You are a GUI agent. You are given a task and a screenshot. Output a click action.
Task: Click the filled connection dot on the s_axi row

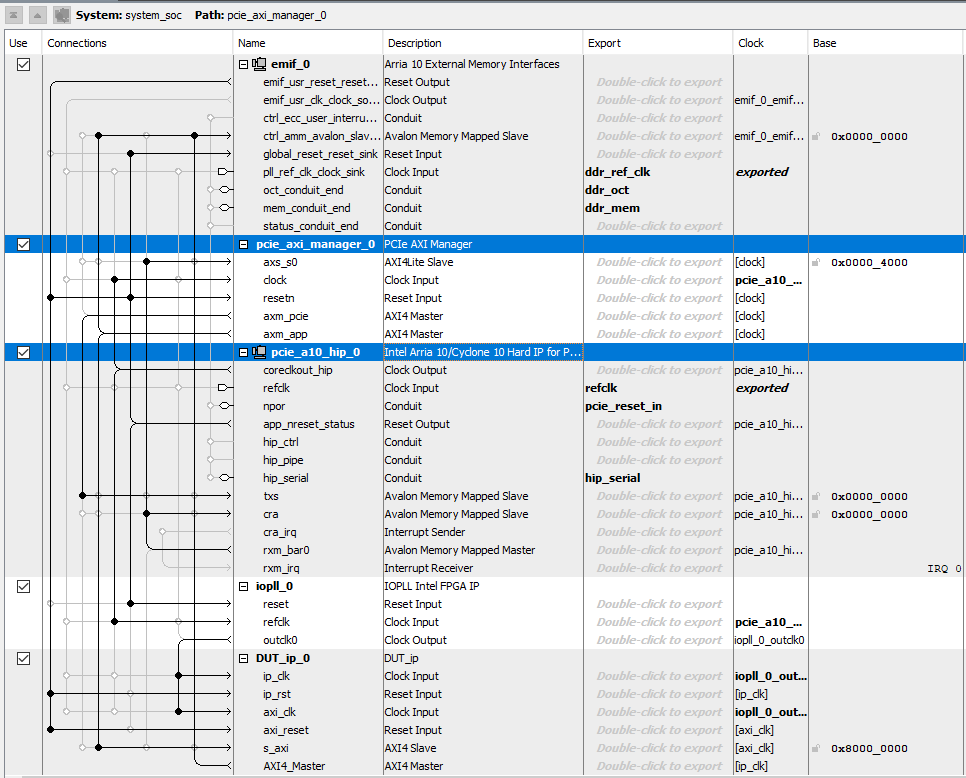pos(99,747)
